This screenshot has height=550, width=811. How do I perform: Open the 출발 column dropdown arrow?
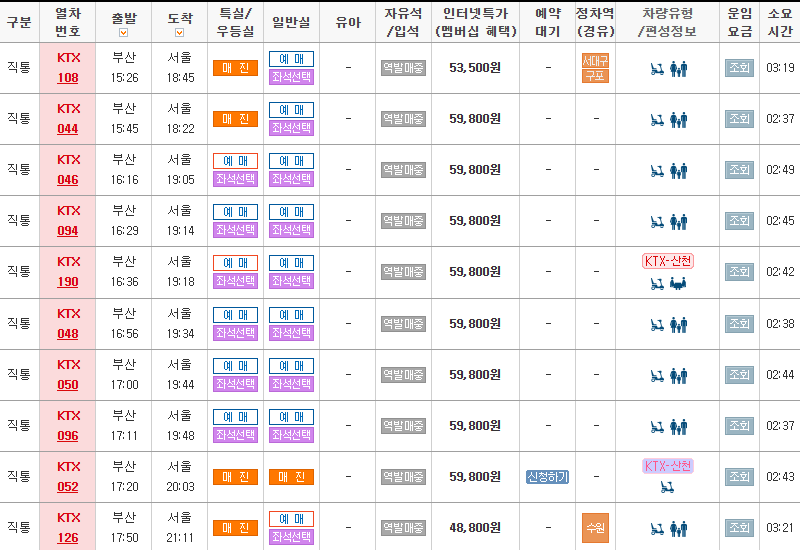point(123,33)
